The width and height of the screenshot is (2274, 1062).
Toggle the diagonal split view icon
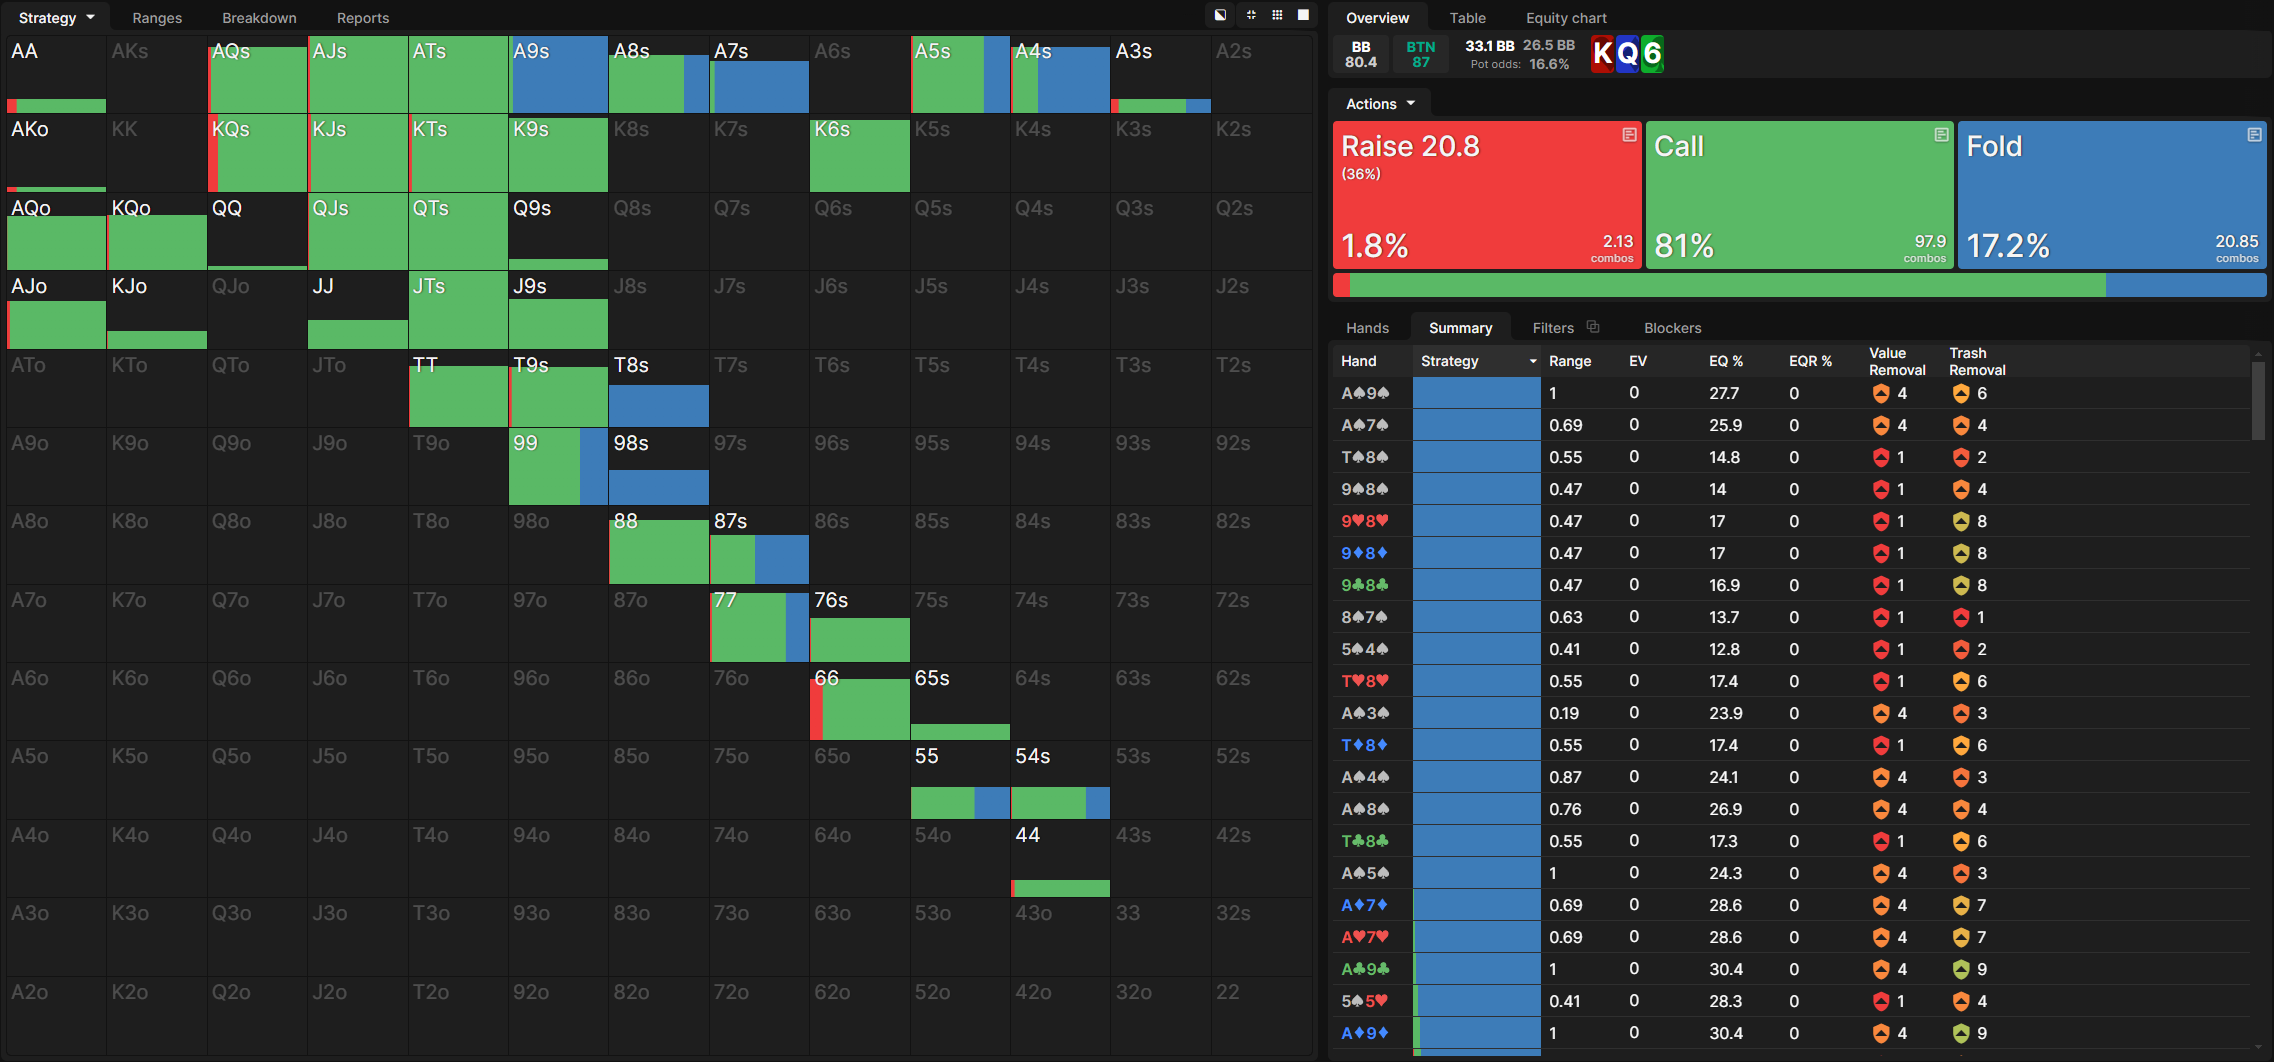click(1220, 15)
